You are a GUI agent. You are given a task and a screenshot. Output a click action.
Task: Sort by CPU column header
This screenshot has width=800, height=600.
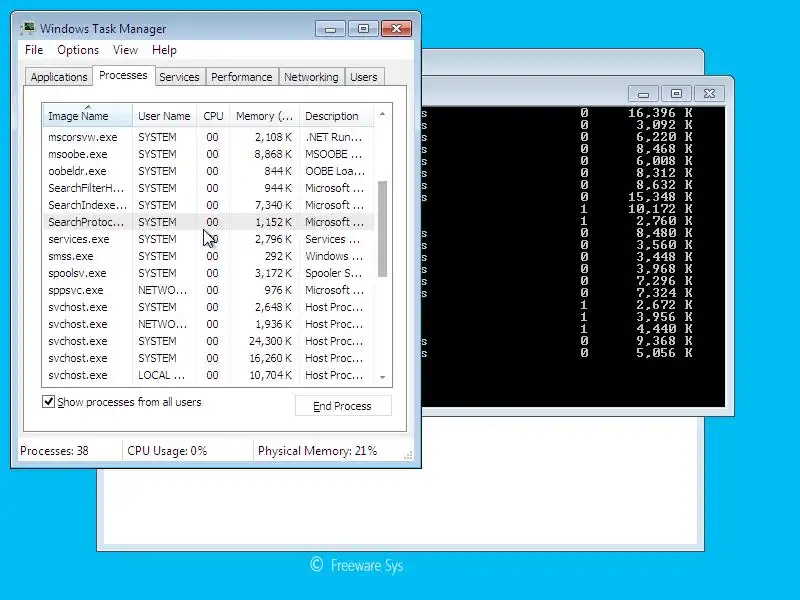[213, 116]
